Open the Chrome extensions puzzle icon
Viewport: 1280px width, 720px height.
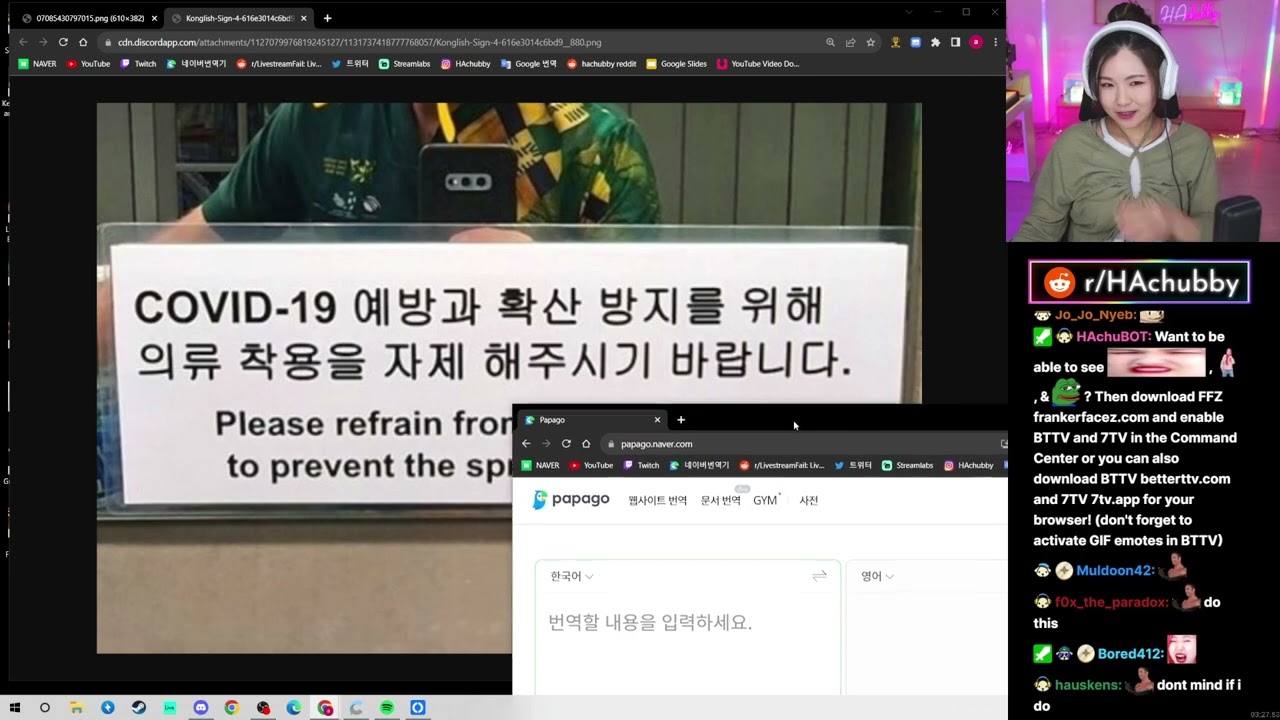935,42
